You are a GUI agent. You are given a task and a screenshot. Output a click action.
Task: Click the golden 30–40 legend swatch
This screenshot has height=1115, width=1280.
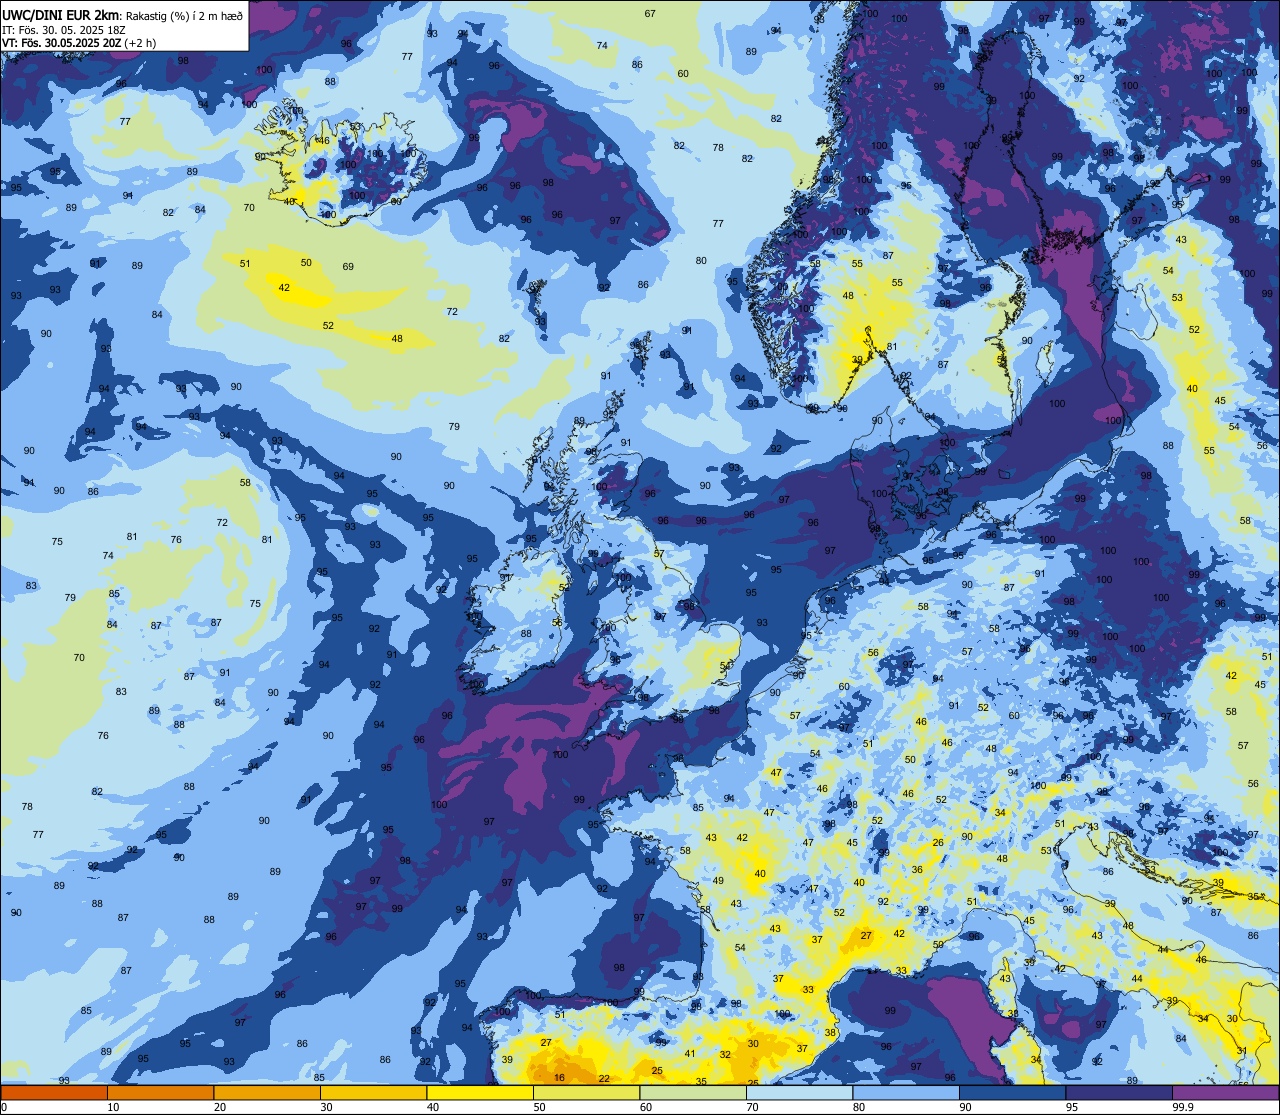coord(373,1092)
